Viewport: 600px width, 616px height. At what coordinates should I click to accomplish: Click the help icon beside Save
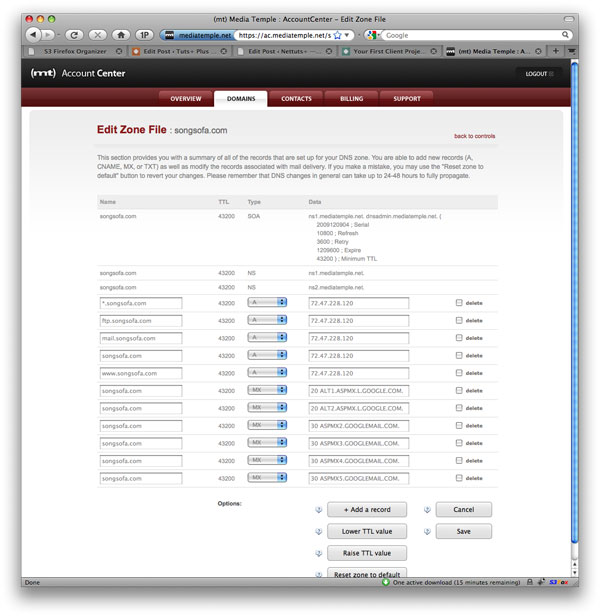(x=427, y=532)
